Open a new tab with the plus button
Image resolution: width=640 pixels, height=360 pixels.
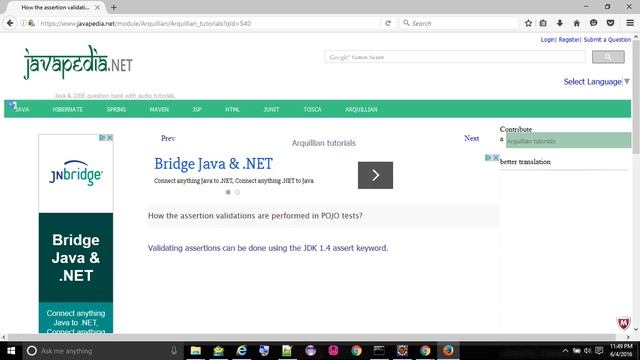coord(113,7)
